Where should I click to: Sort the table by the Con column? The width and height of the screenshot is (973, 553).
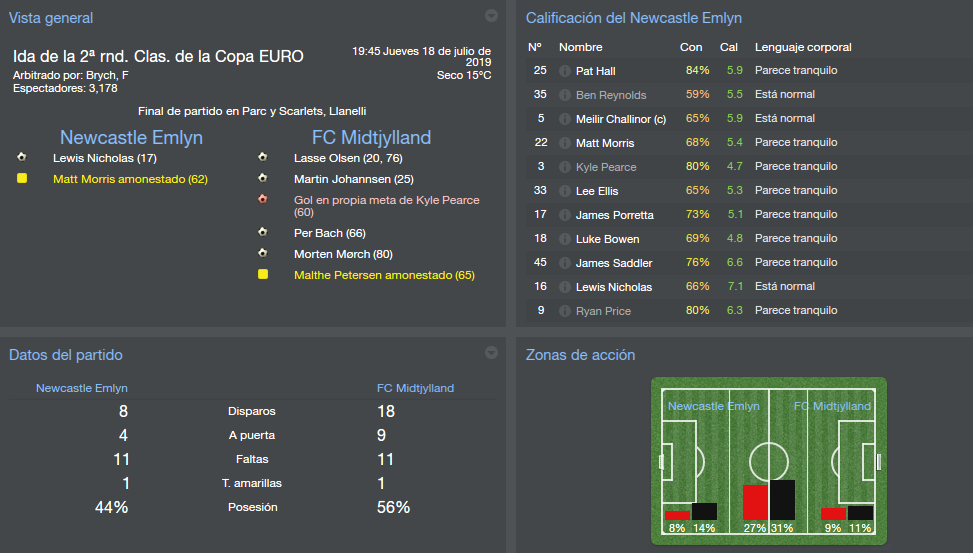click(x=691, y=47)
